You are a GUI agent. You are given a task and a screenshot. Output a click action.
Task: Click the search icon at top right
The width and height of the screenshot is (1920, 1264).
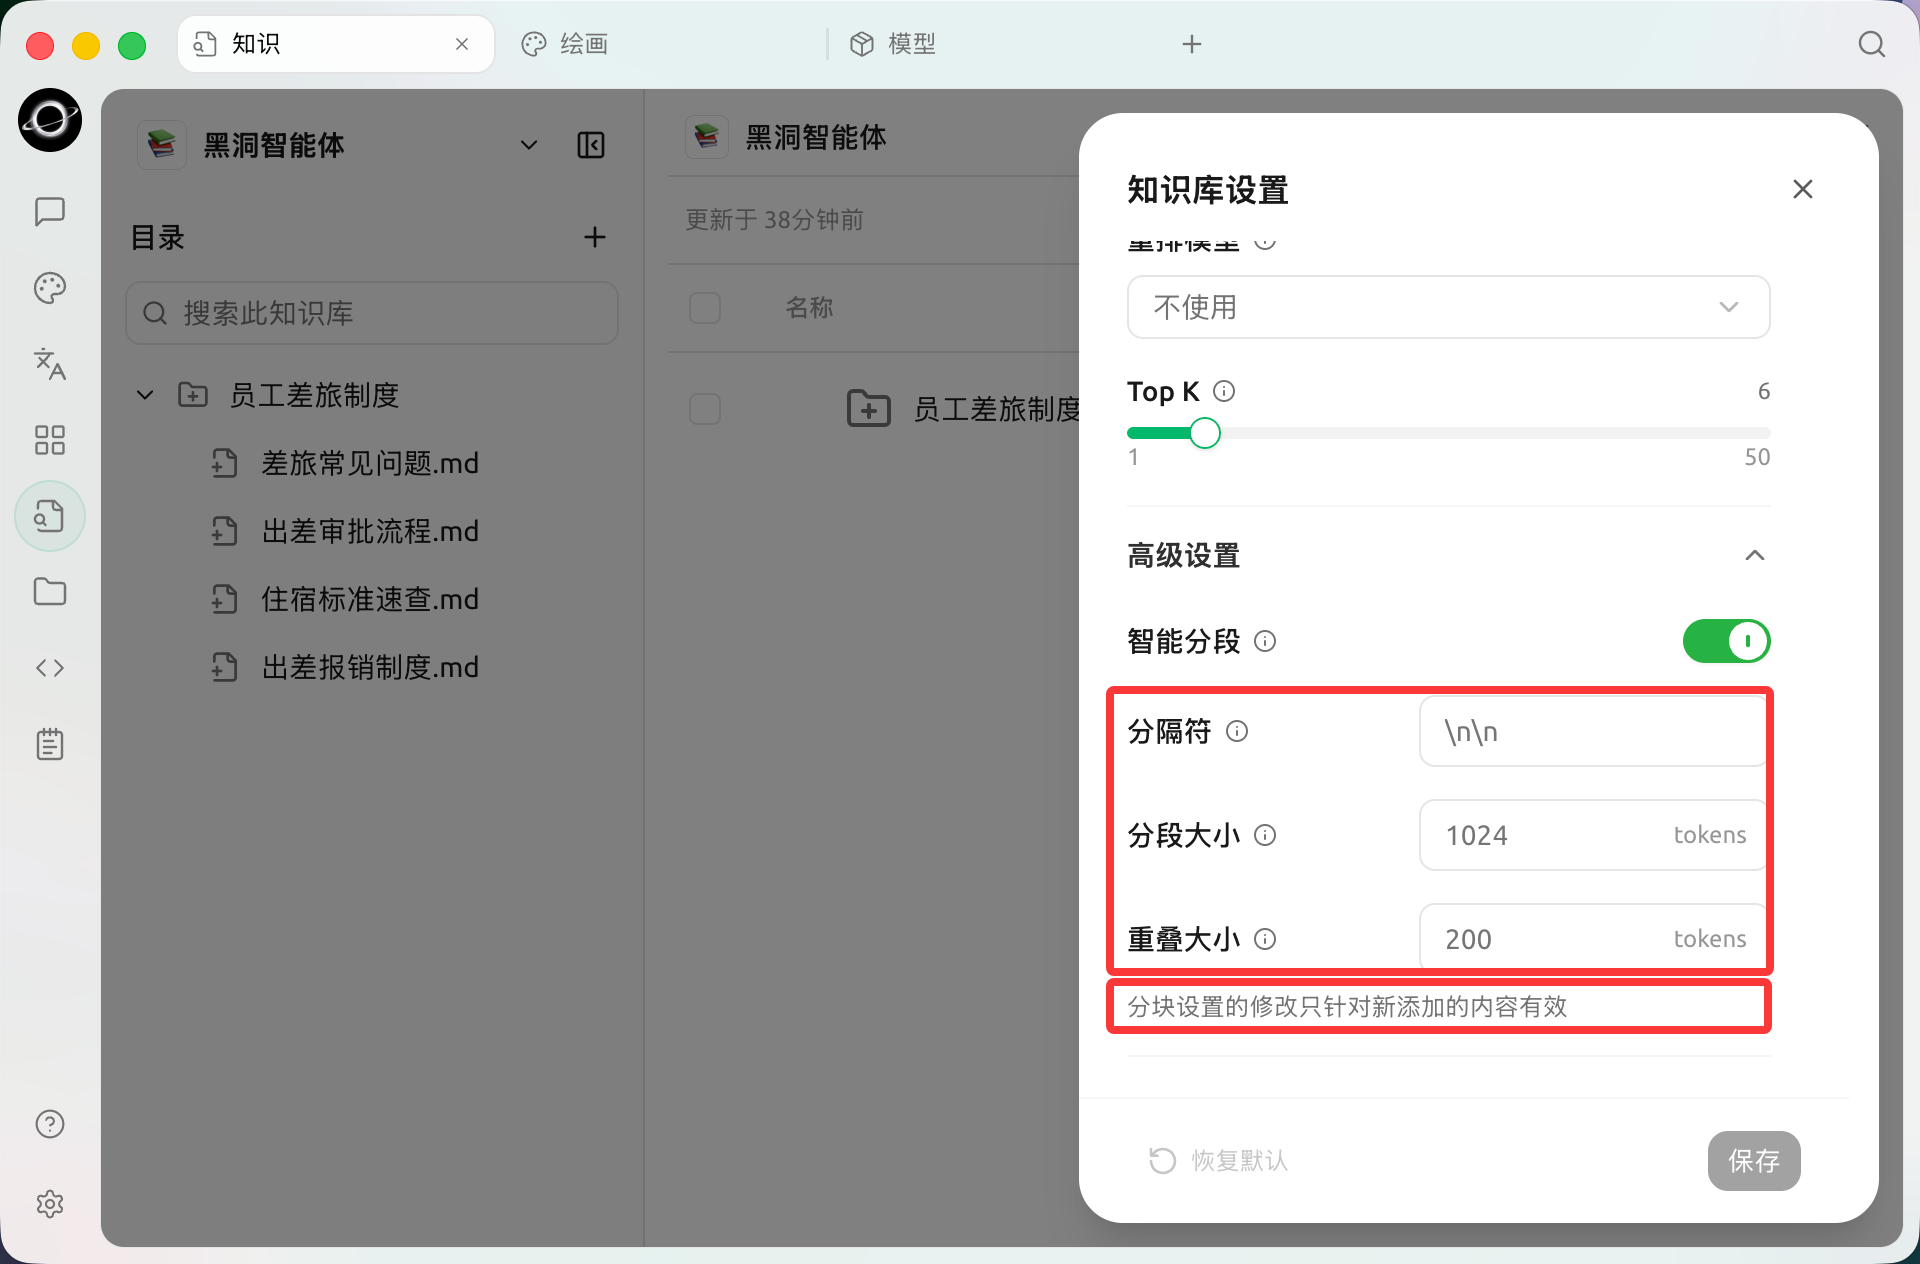tap(1872, 44)
